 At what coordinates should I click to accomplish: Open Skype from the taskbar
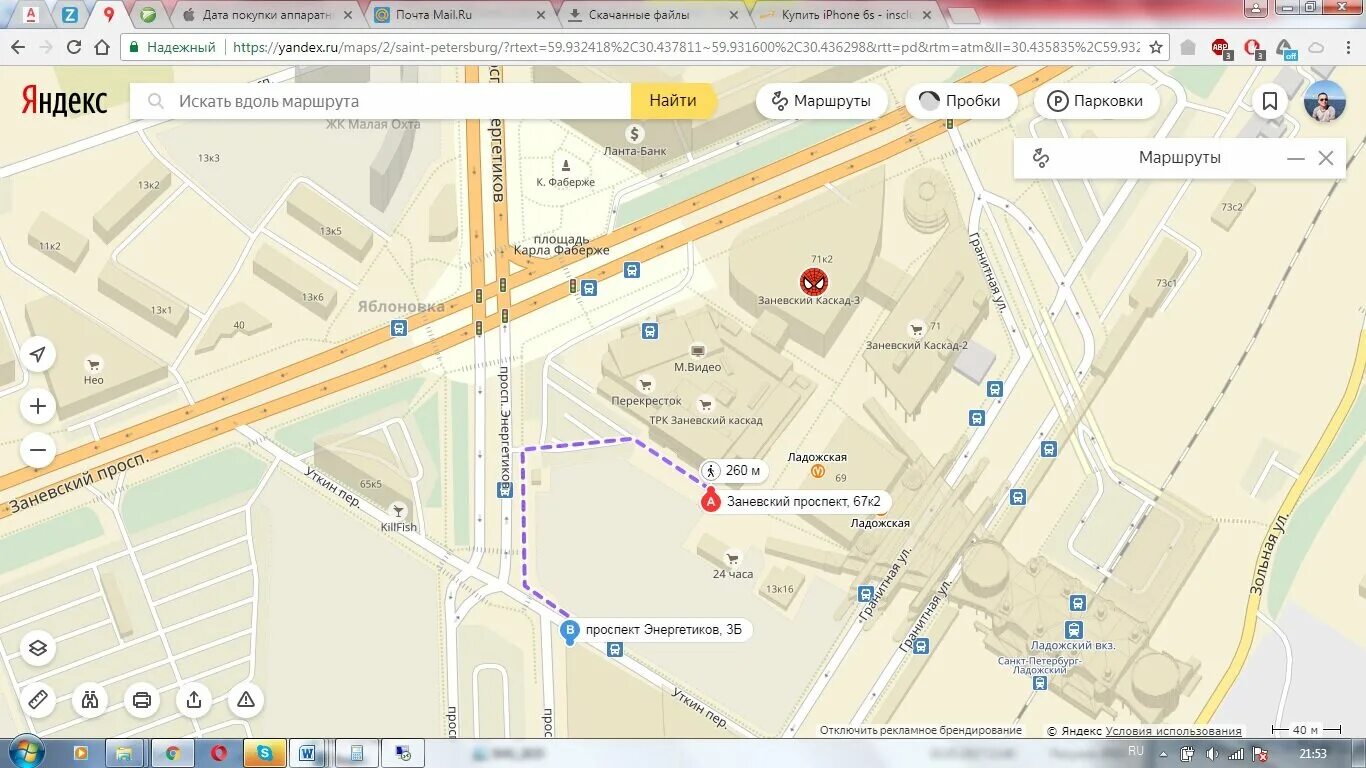pyautogui.click(x=264, y=753)
